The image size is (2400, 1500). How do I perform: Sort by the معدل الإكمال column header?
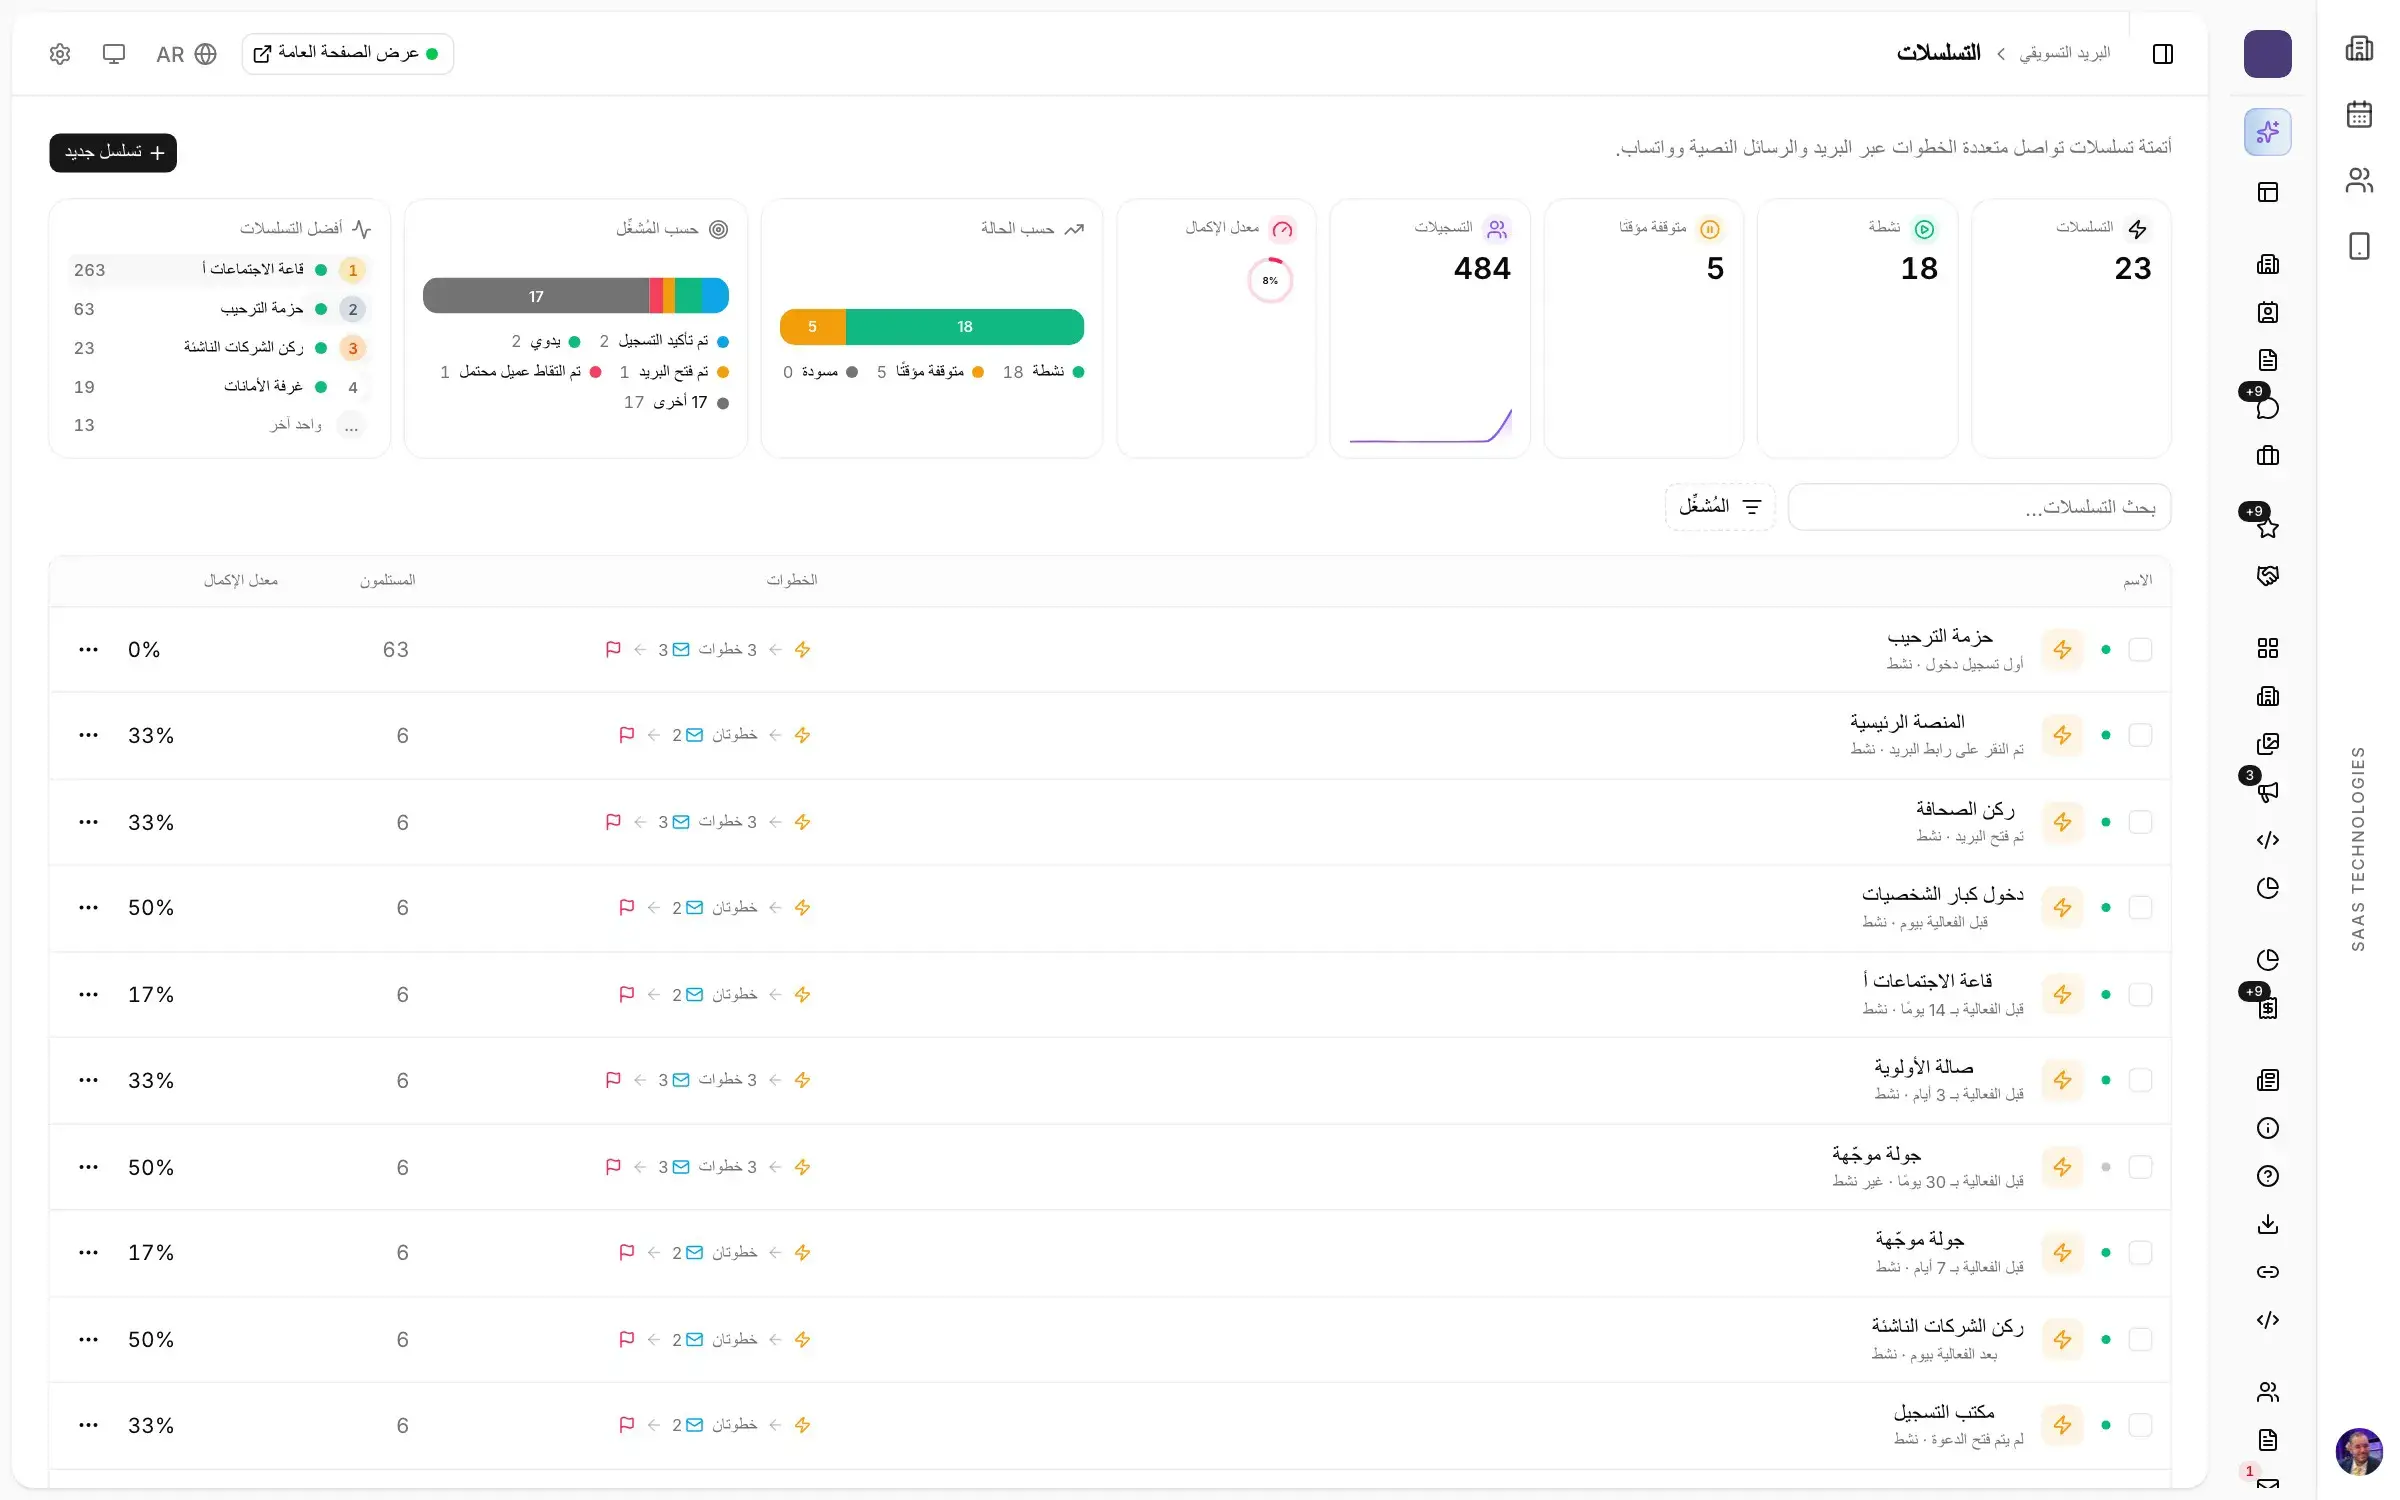[241, 580]
